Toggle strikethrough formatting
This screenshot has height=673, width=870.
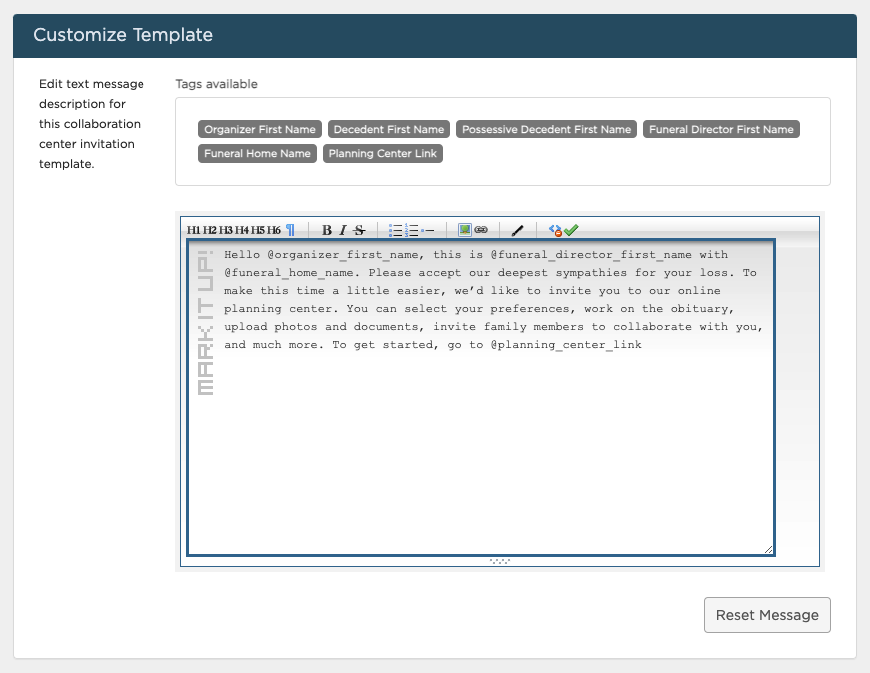pyautogui.click(x=357, y=230)
